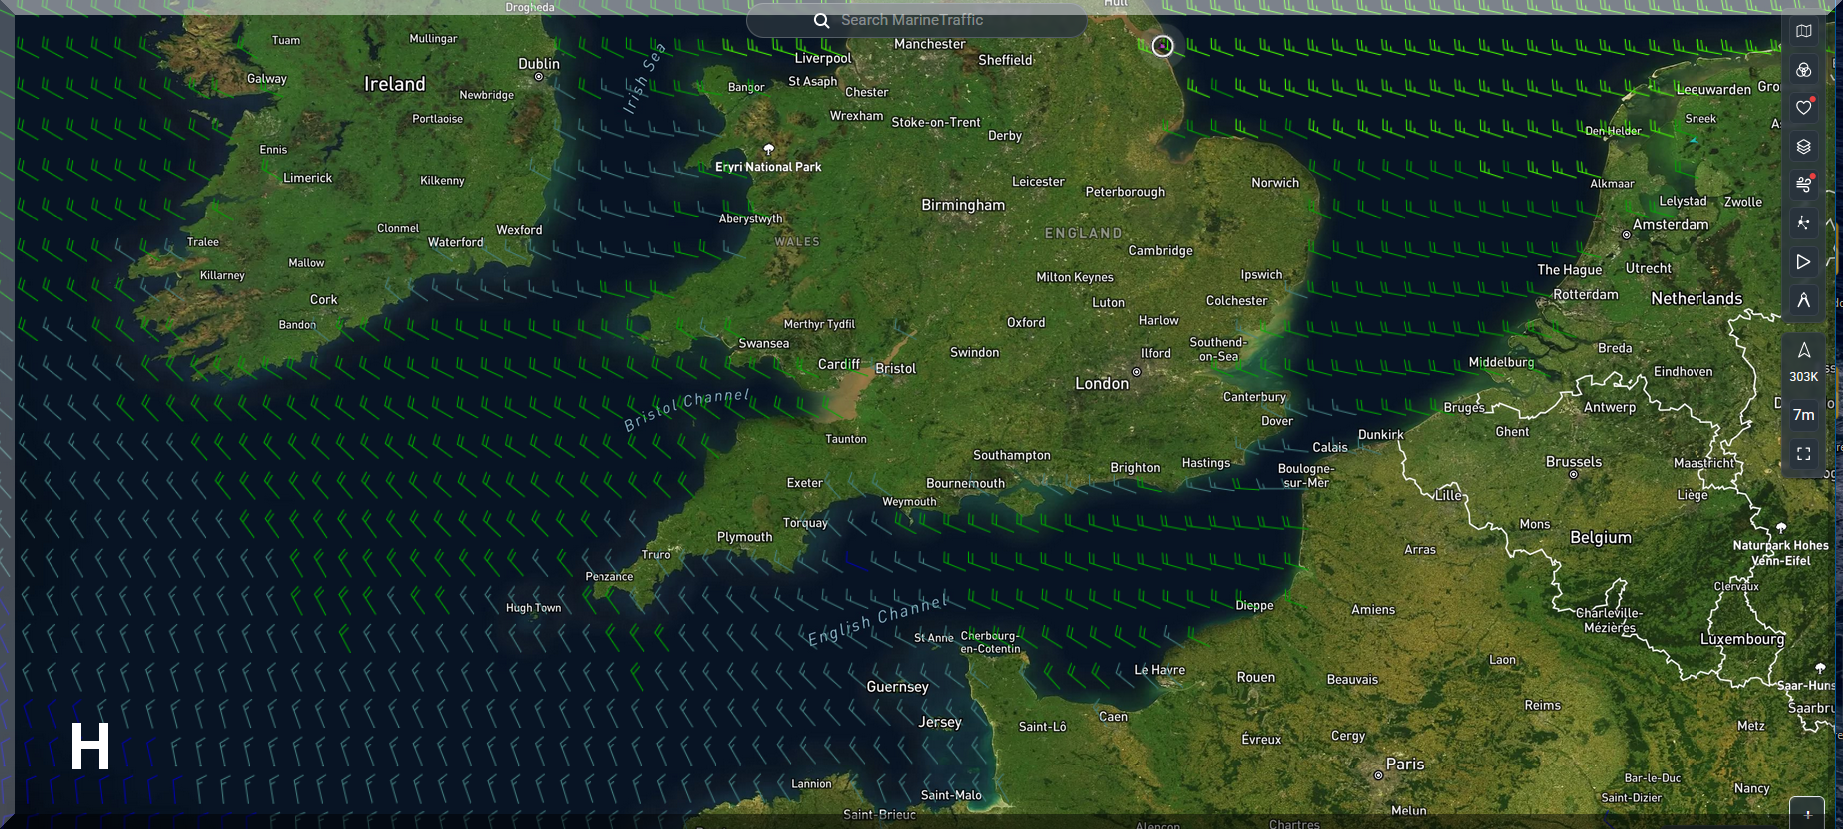Click the Naturpark Hohes Venn-Eifel marker pin
The width and height of the screenshot is (1843, 829).
pos(1781,529)
